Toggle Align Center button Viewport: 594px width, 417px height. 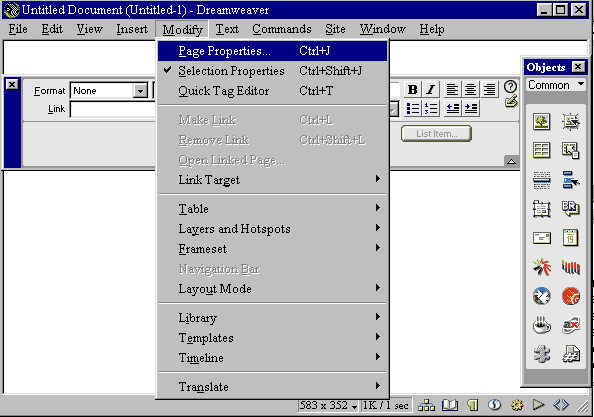coord(471,90)
